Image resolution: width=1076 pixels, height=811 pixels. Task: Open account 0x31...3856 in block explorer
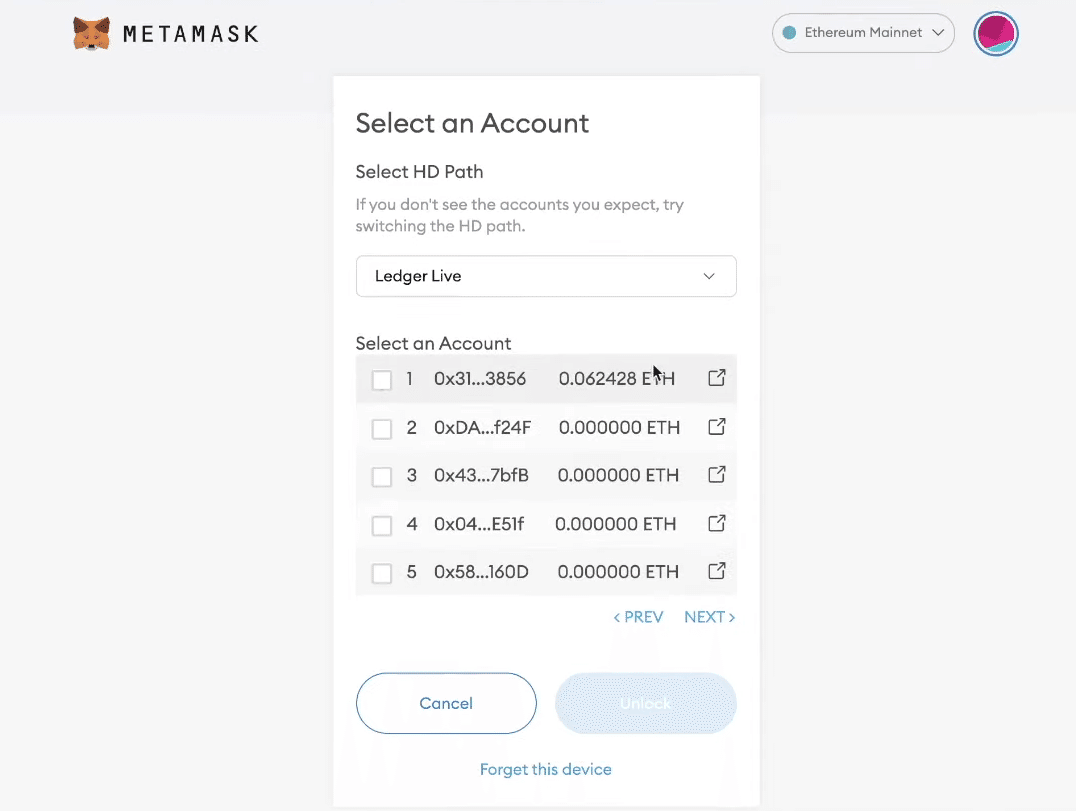tap(716, 378)
